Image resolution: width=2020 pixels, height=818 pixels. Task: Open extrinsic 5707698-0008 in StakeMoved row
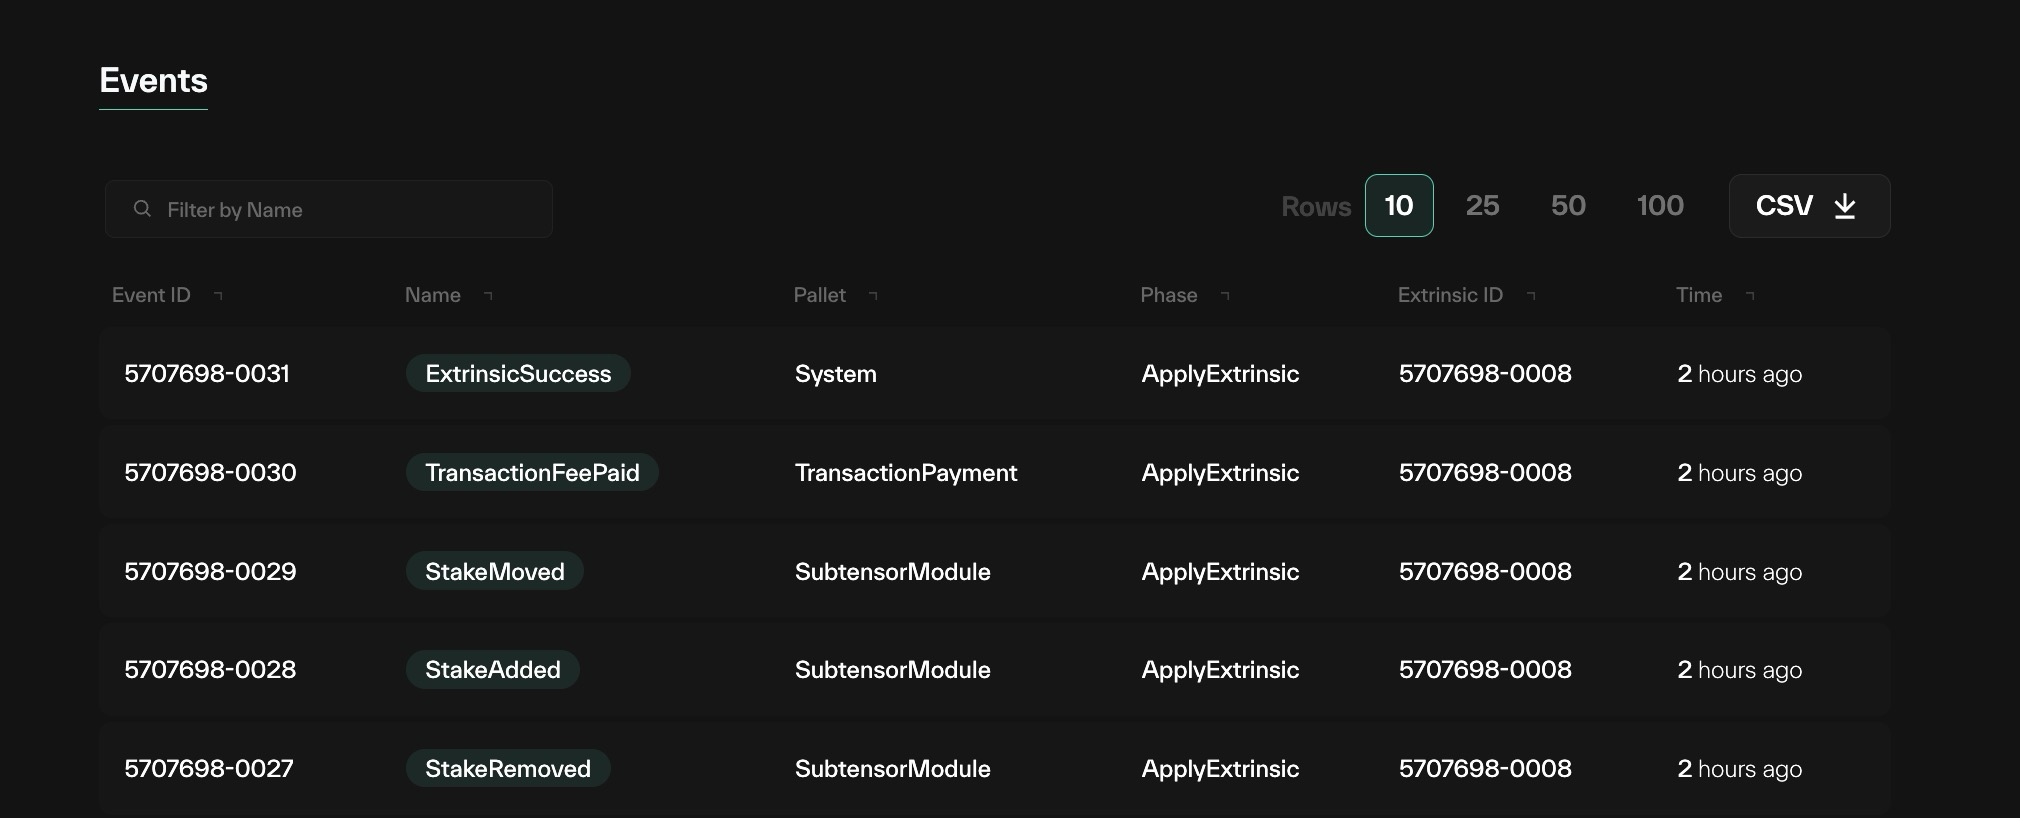click(1485, 572)
